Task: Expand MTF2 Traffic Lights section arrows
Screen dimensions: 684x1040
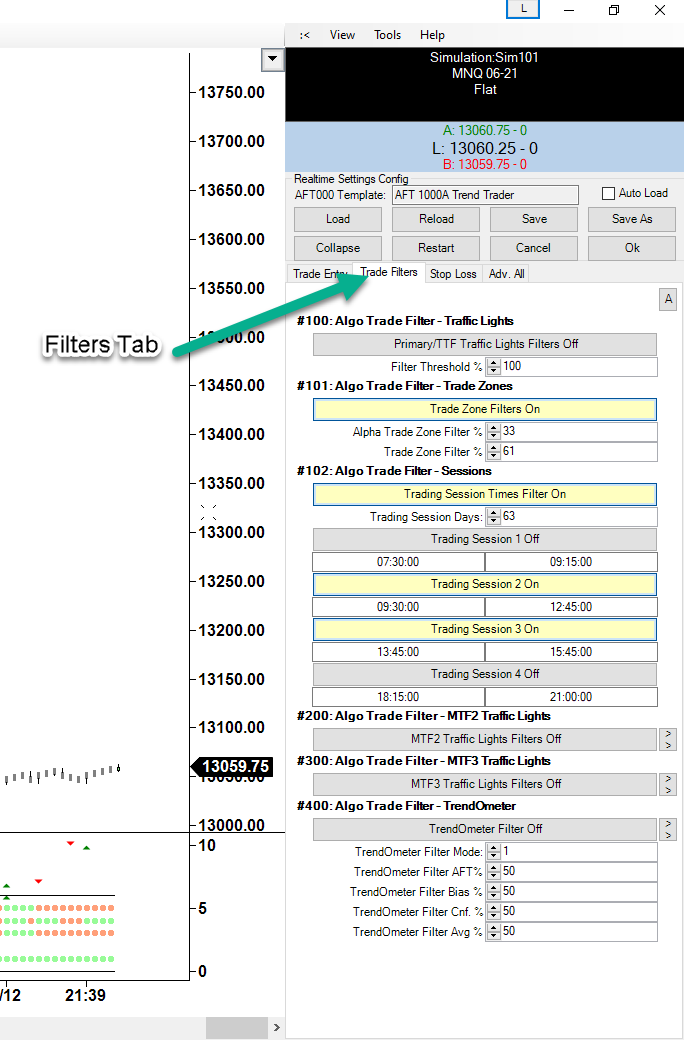Action: (668, 739)
